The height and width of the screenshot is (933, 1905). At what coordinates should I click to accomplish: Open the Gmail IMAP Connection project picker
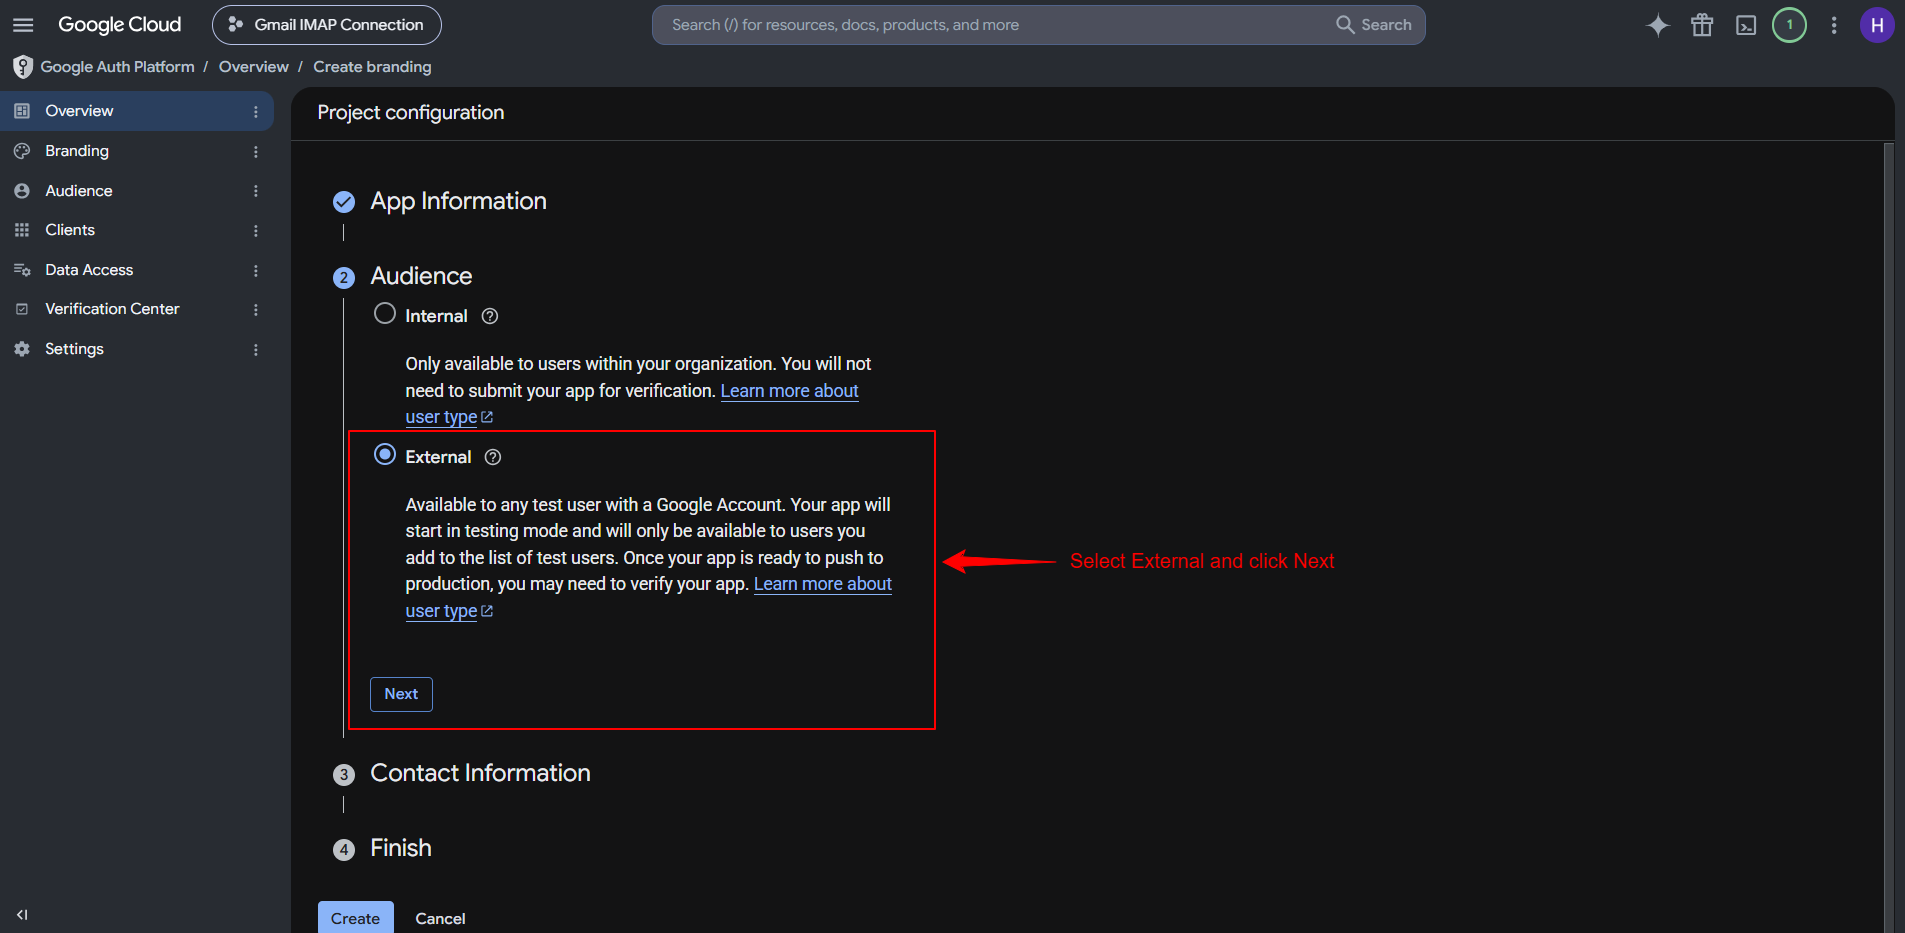click(x=327, y=25)
